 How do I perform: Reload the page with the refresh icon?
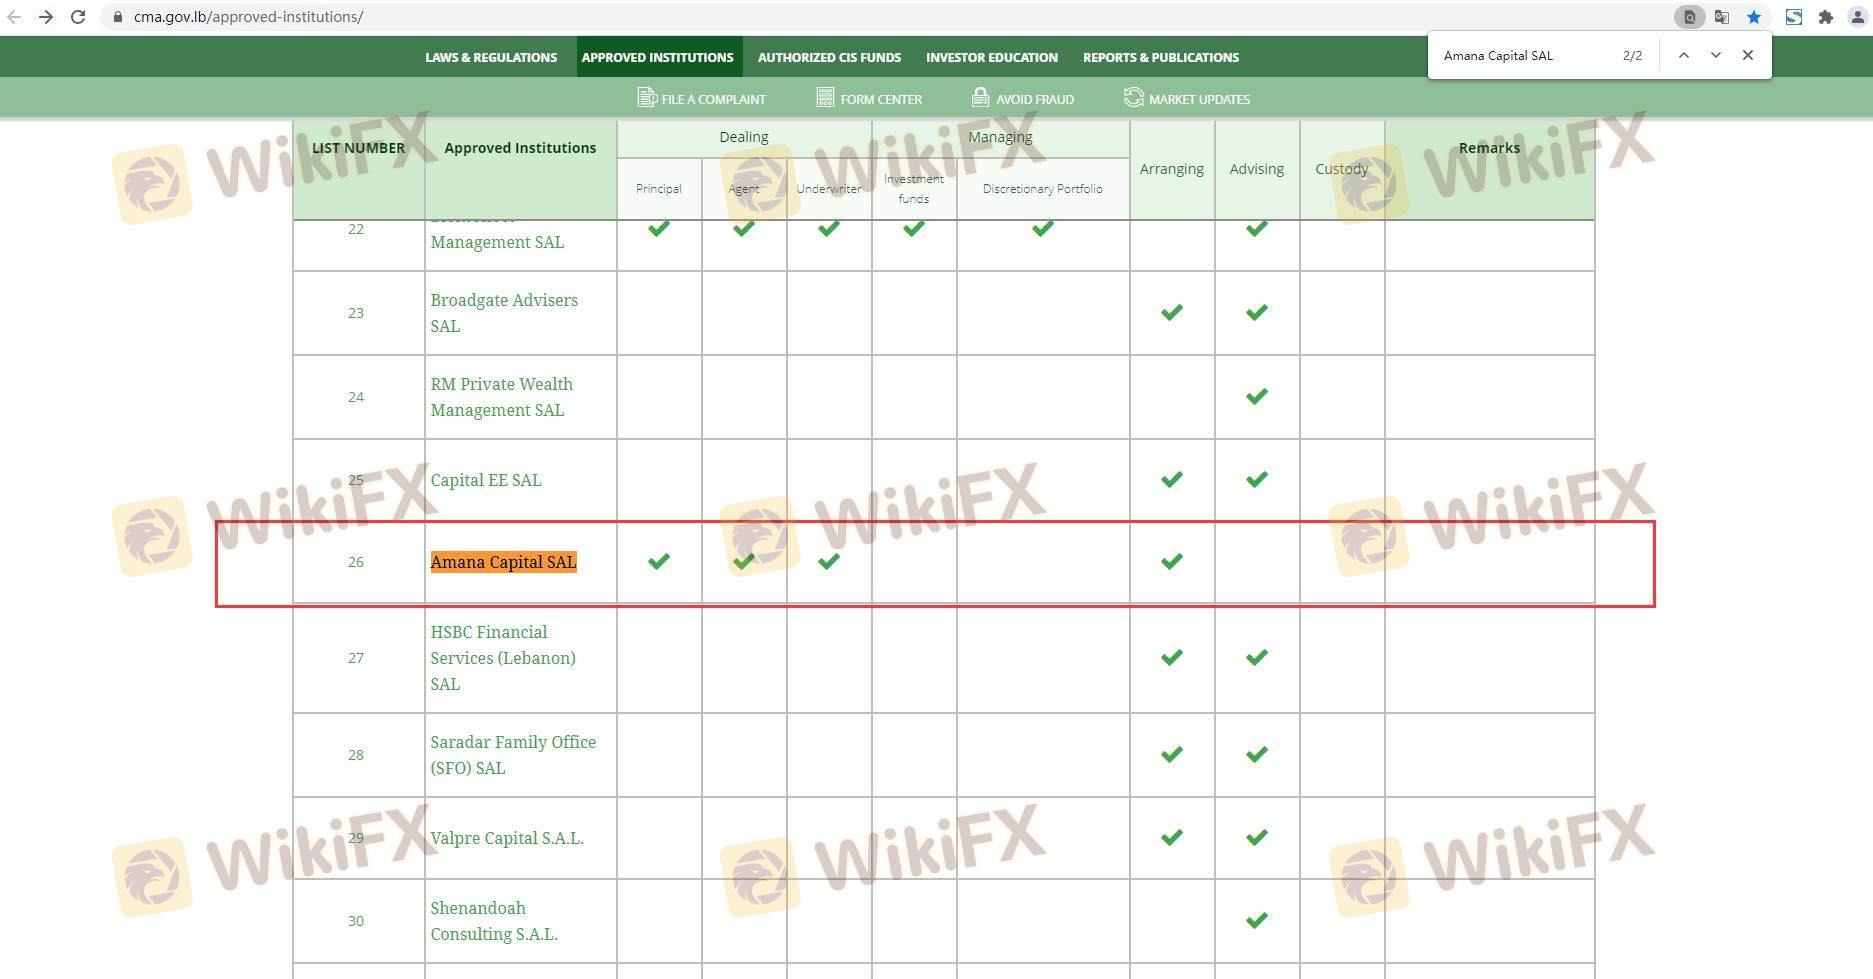(x=78, y=17)
